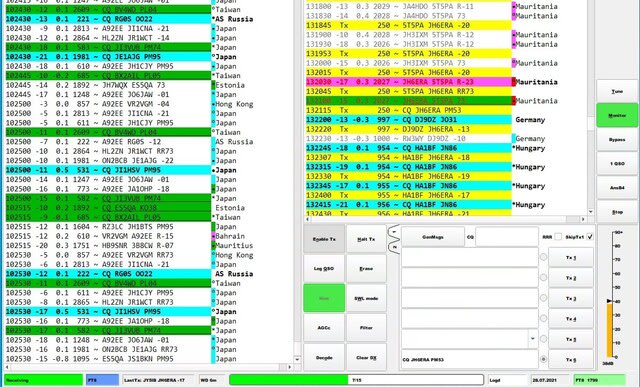Enable the RRR checkbox
Image resolution: width=640 pixels, height=387 pixels.
pyautogui.click(x=558, y=237)
